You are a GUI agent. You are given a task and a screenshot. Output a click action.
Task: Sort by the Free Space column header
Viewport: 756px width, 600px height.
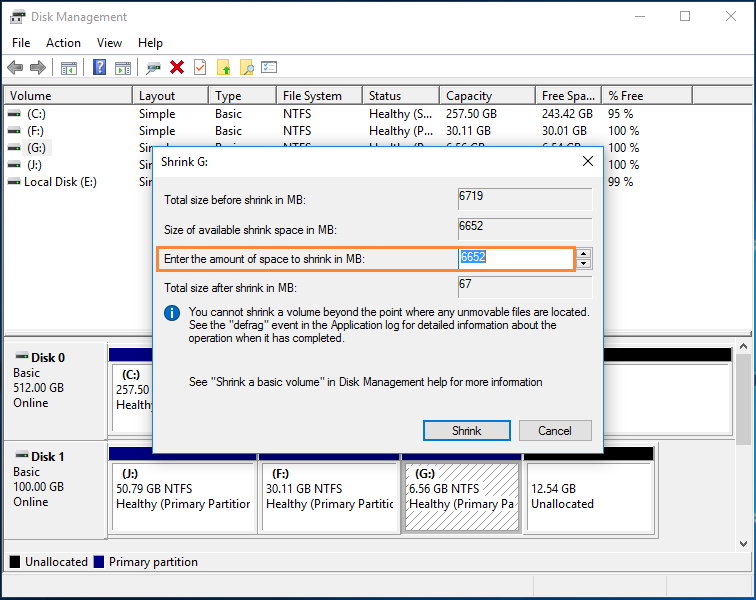click(x=568, y=95)
